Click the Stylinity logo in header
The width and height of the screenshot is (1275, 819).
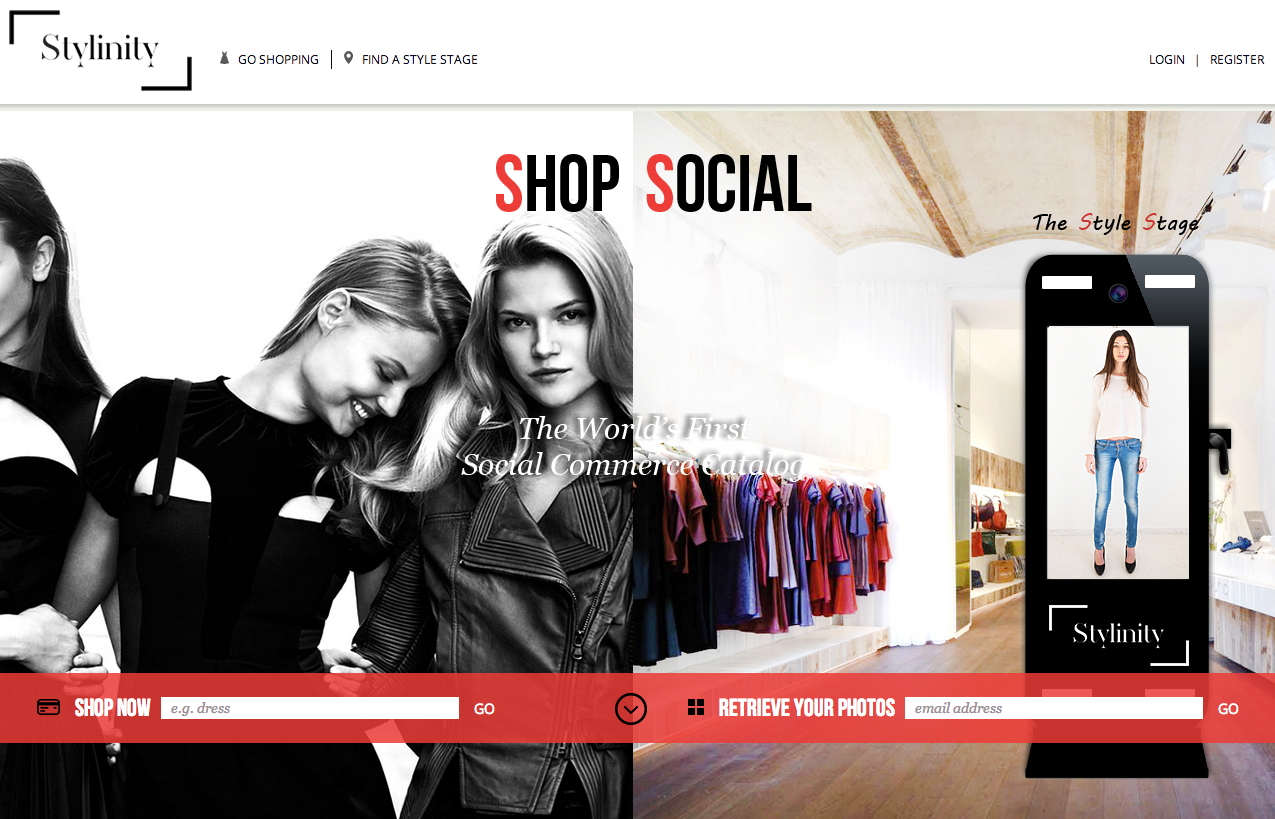(100, 50)
